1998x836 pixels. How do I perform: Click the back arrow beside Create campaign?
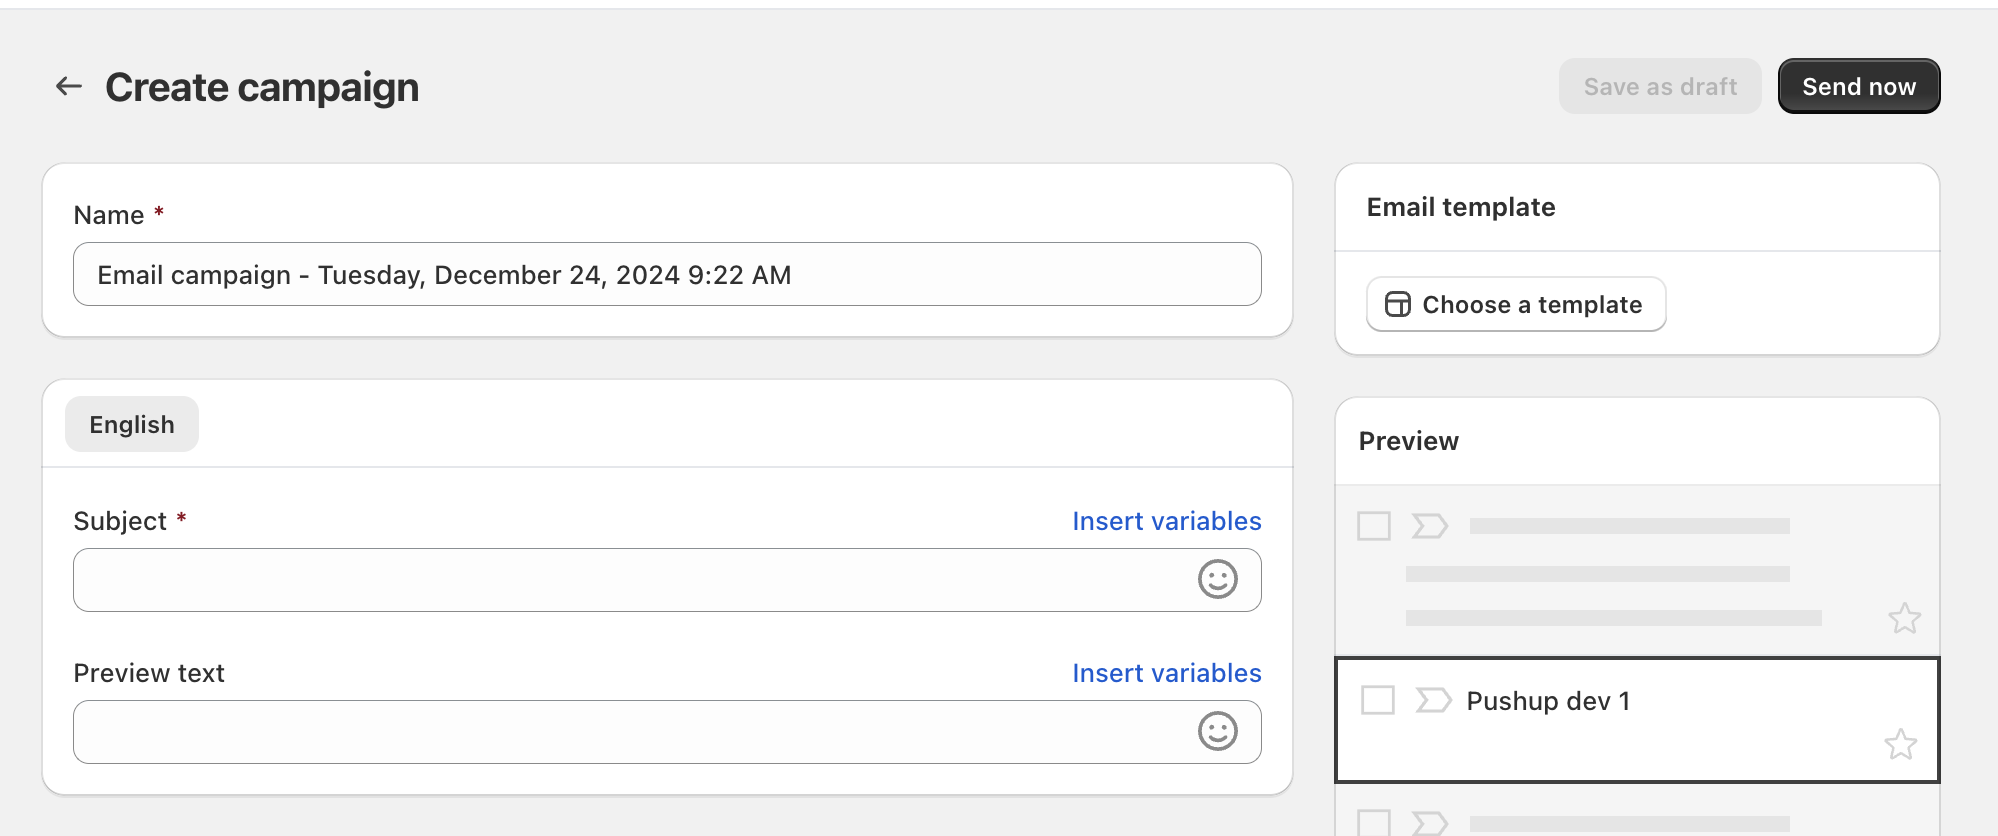(x=68, y=87)
